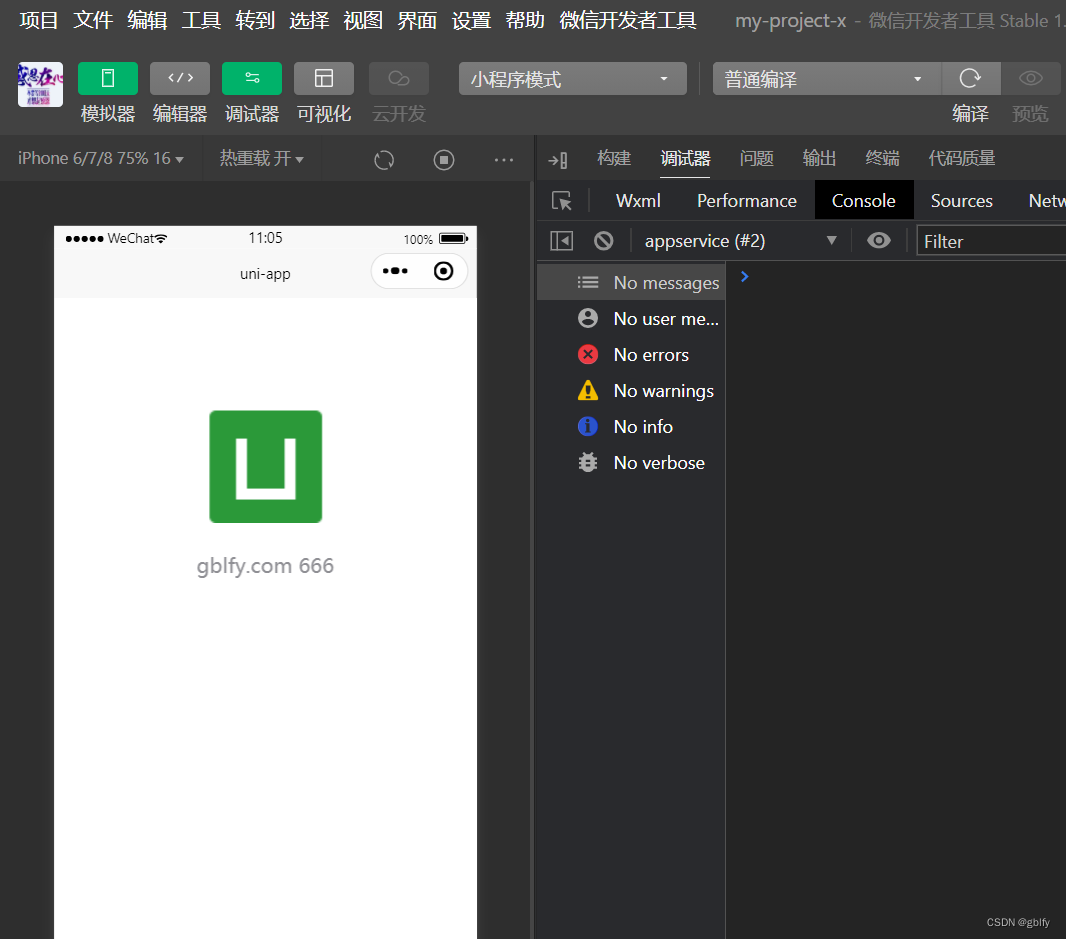Click the No errors console filter
This screenshot has height=939, width=1066.
(x=651, y=354)
